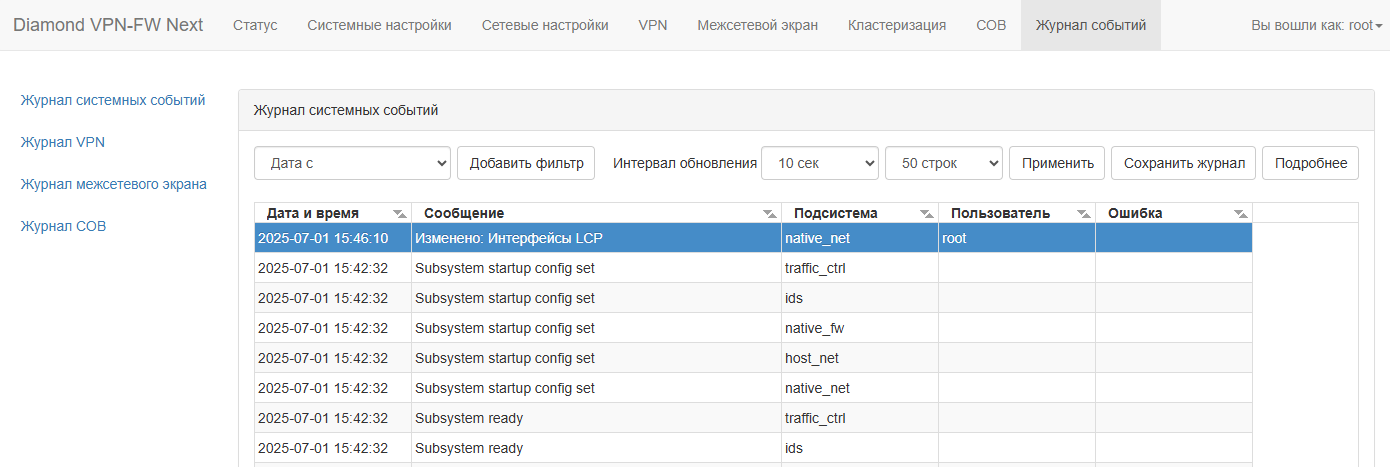This screenshot has width=1390, height=467.
Task: Open the 'Дата с' filter dropdown
Action: (x=352, y=163)
